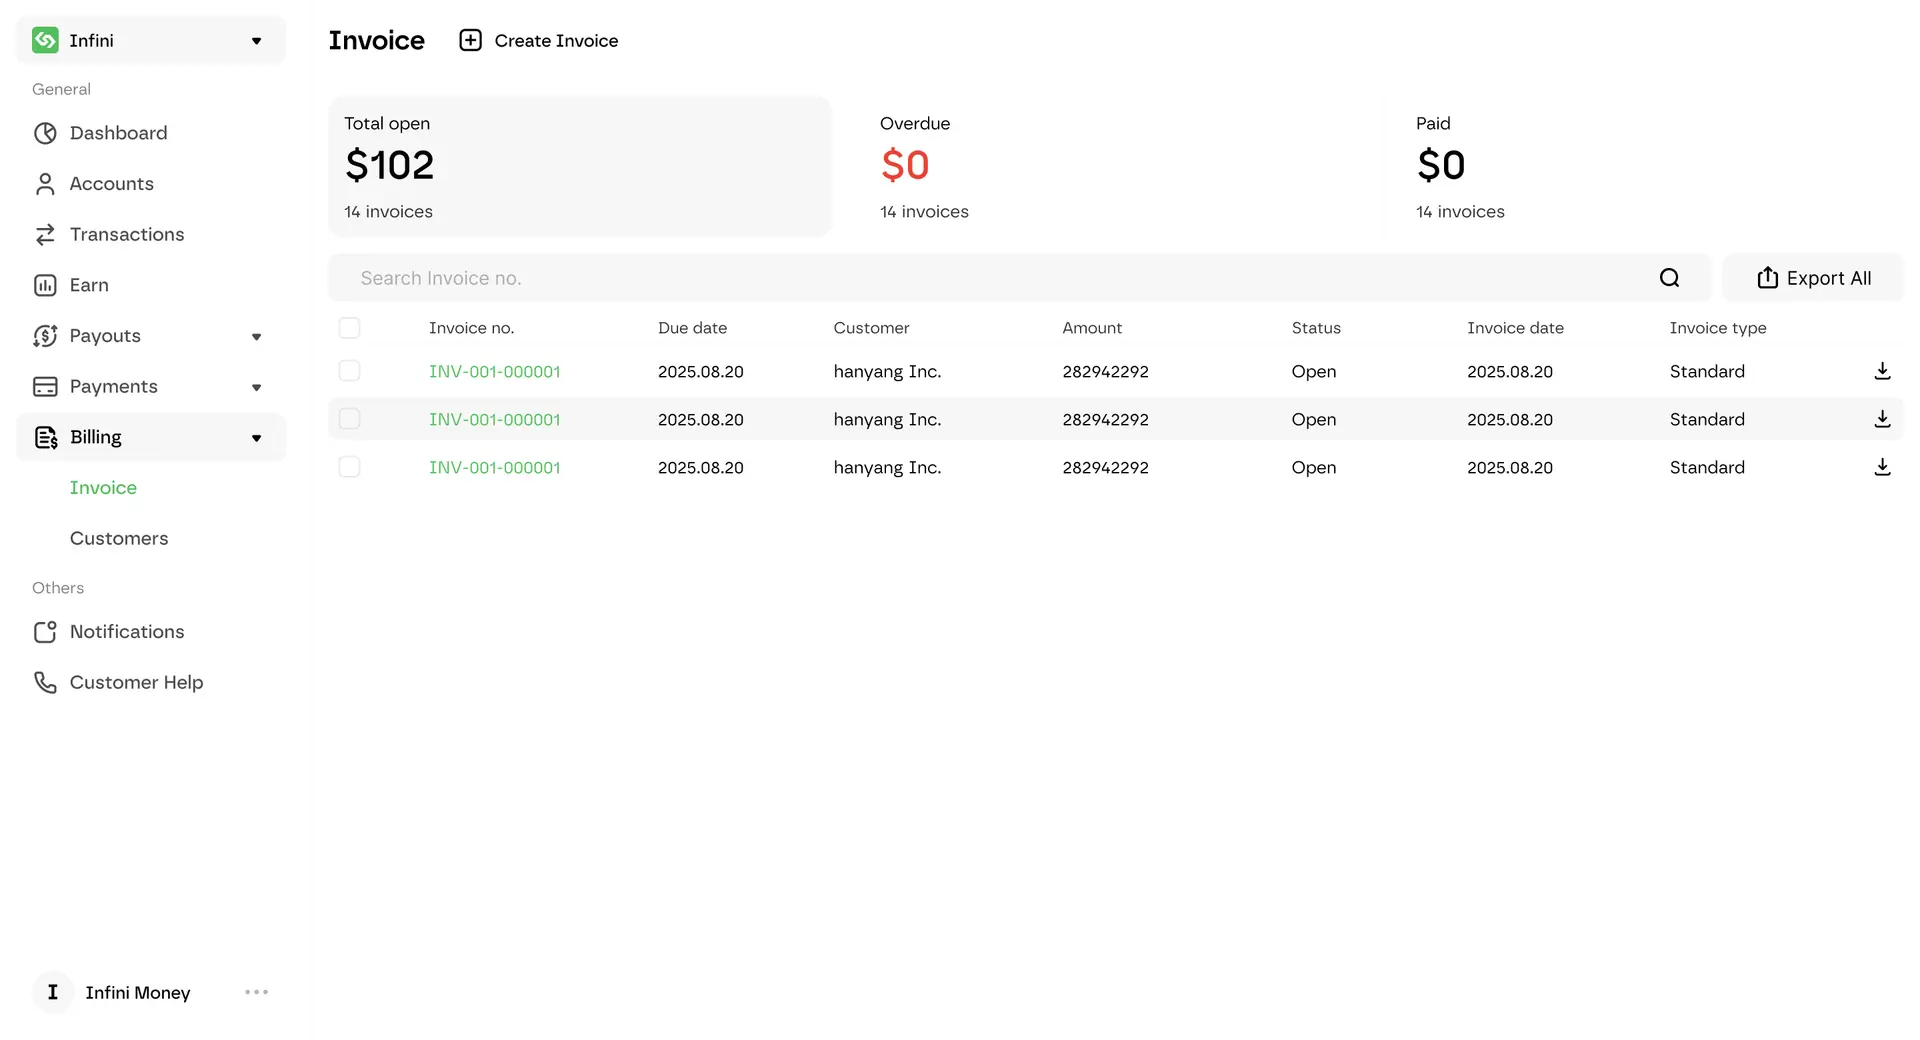This screenshot has height=1040, width=1920.
Task: Click the Transactions arrows icon
Action: (45, 235)
